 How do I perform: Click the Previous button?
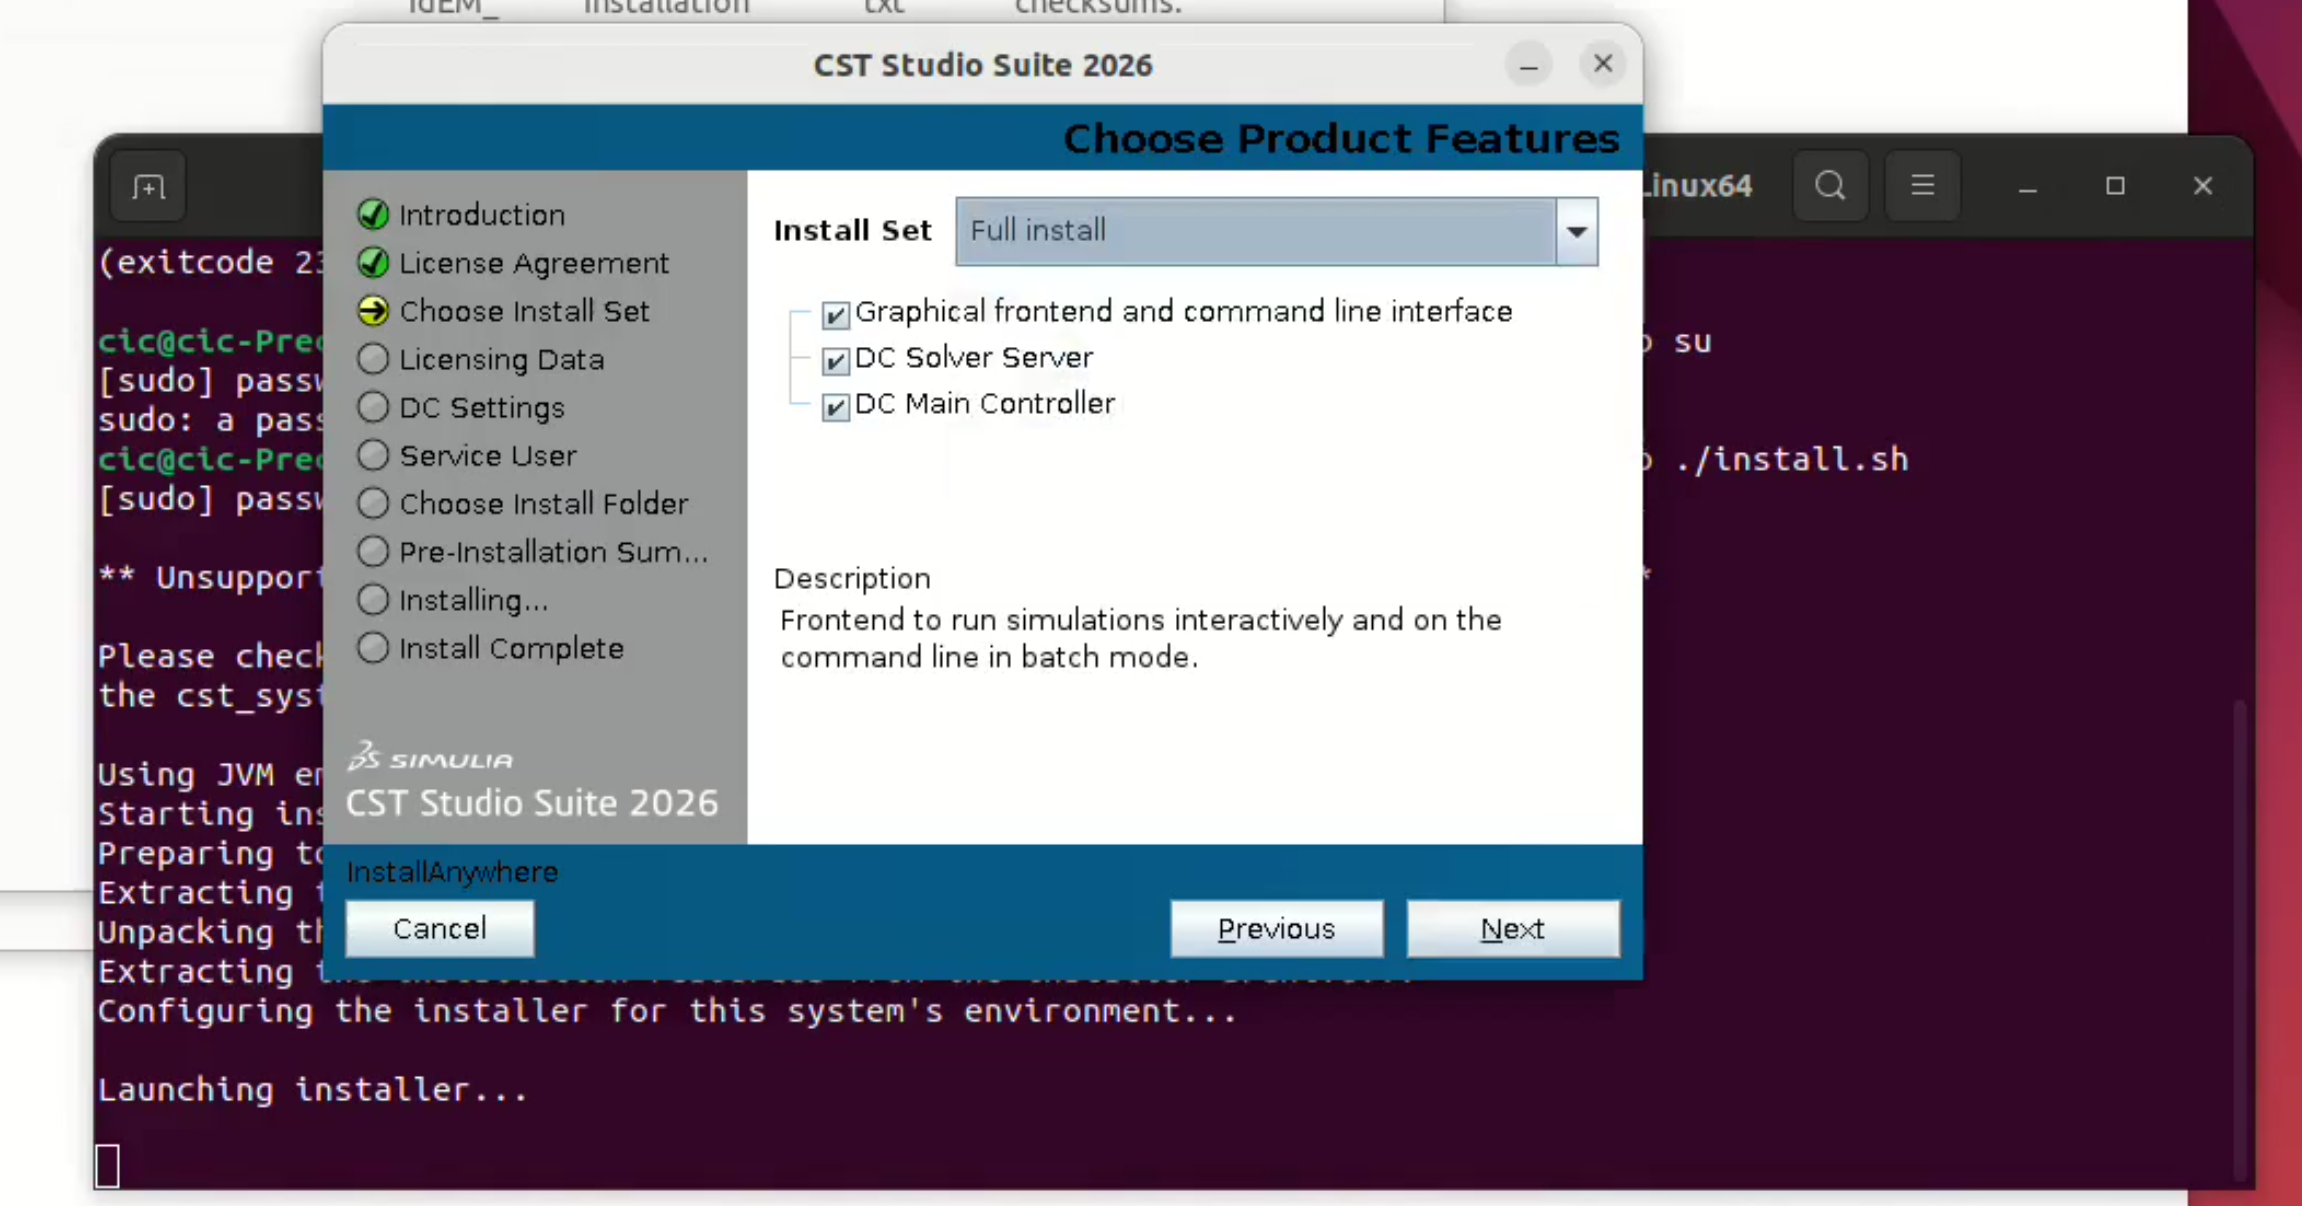pyautogui.click(x=1277, y=929)
